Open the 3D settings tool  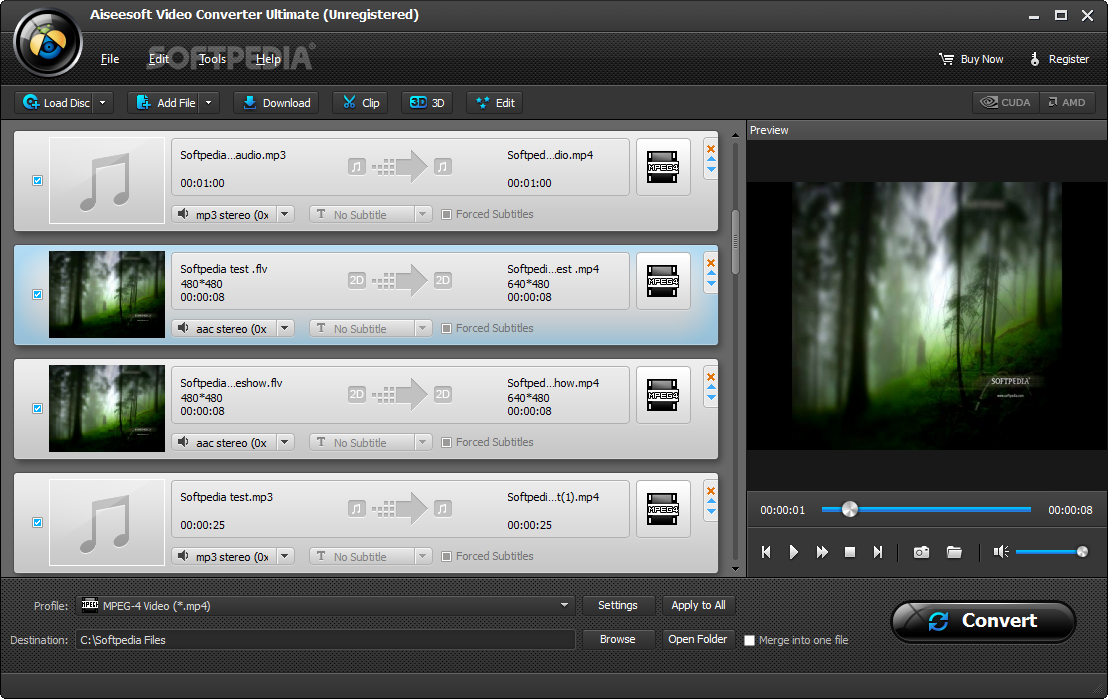click(x=427, y=103)
